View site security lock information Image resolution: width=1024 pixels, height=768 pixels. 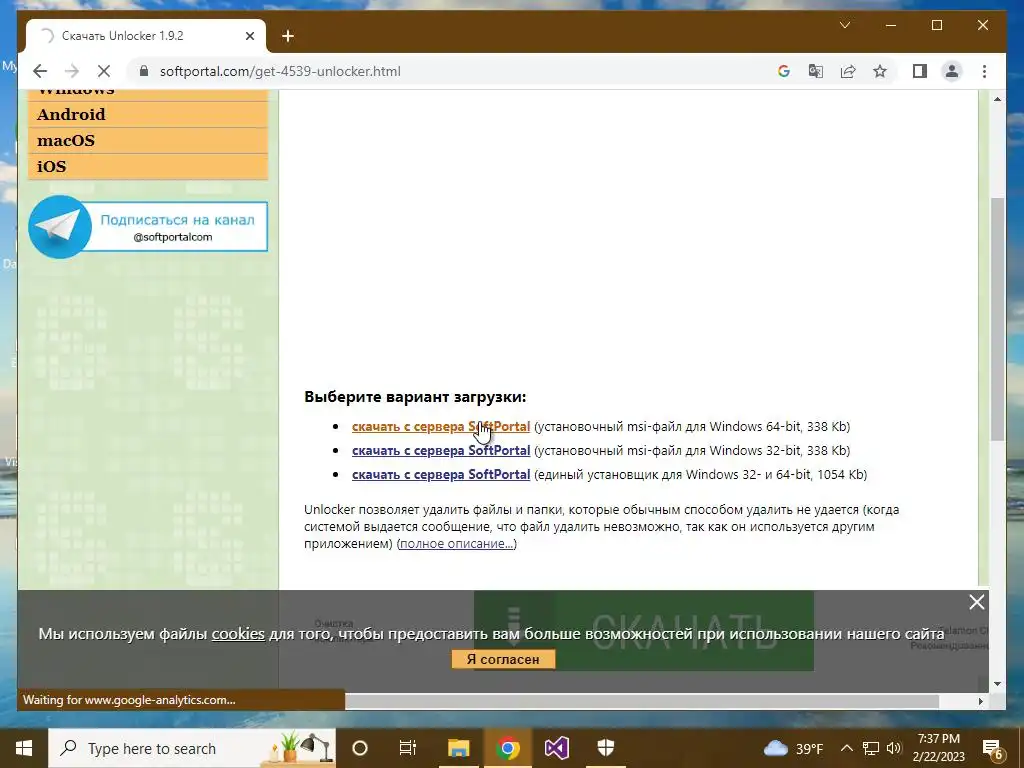[144, 71]
